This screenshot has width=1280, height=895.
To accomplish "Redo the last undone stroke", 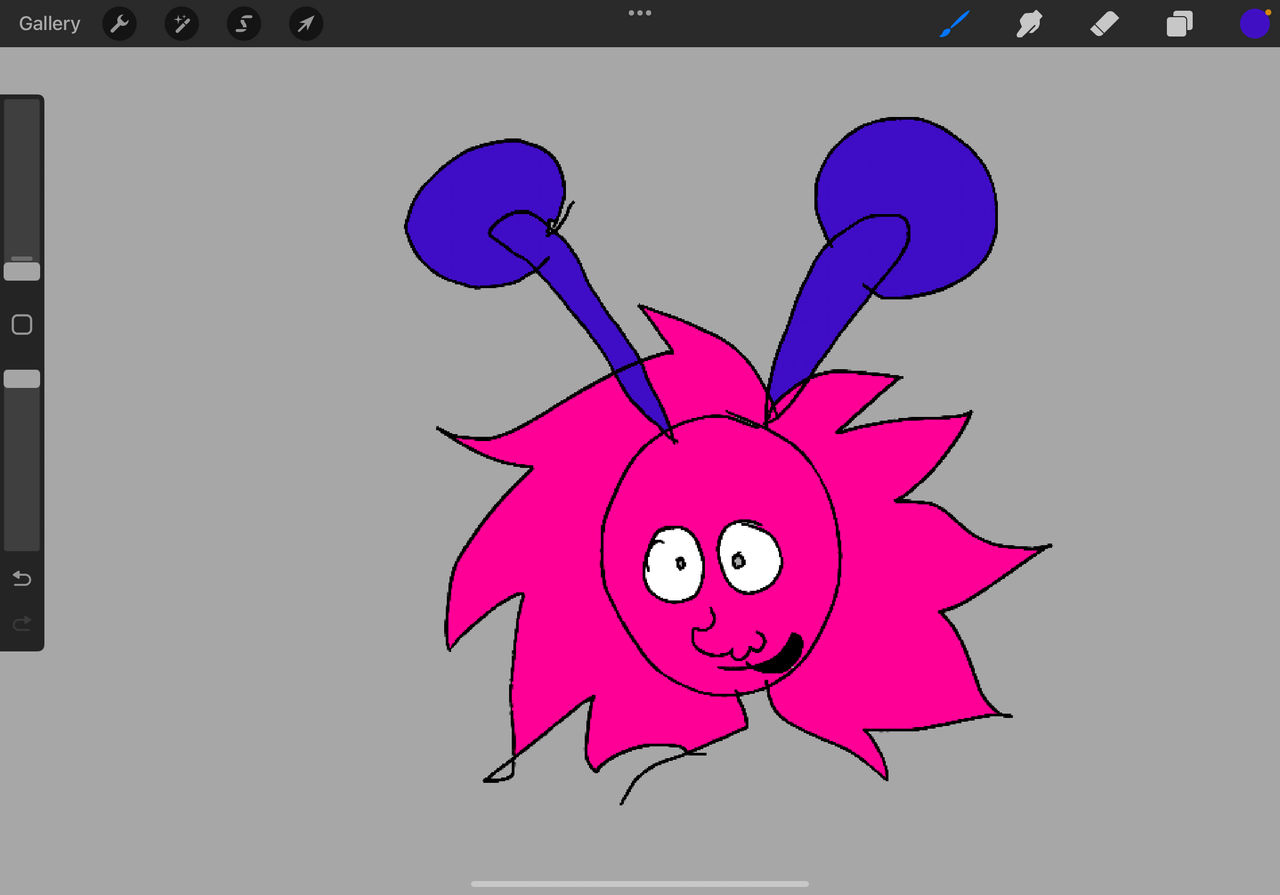I will [x=22, y=624].
